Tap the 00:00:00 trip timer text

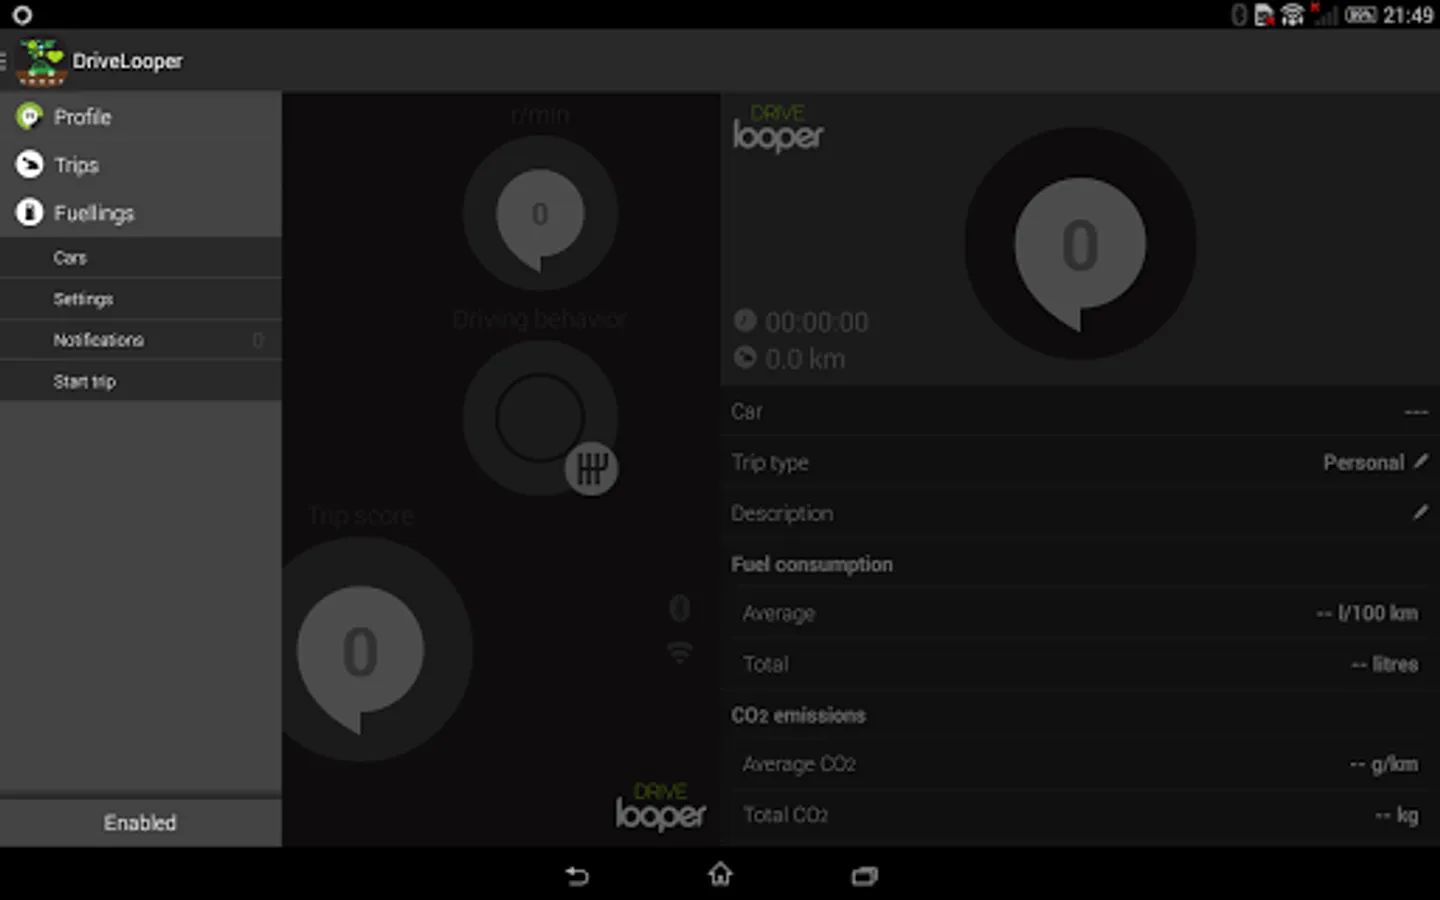(817, 322)
